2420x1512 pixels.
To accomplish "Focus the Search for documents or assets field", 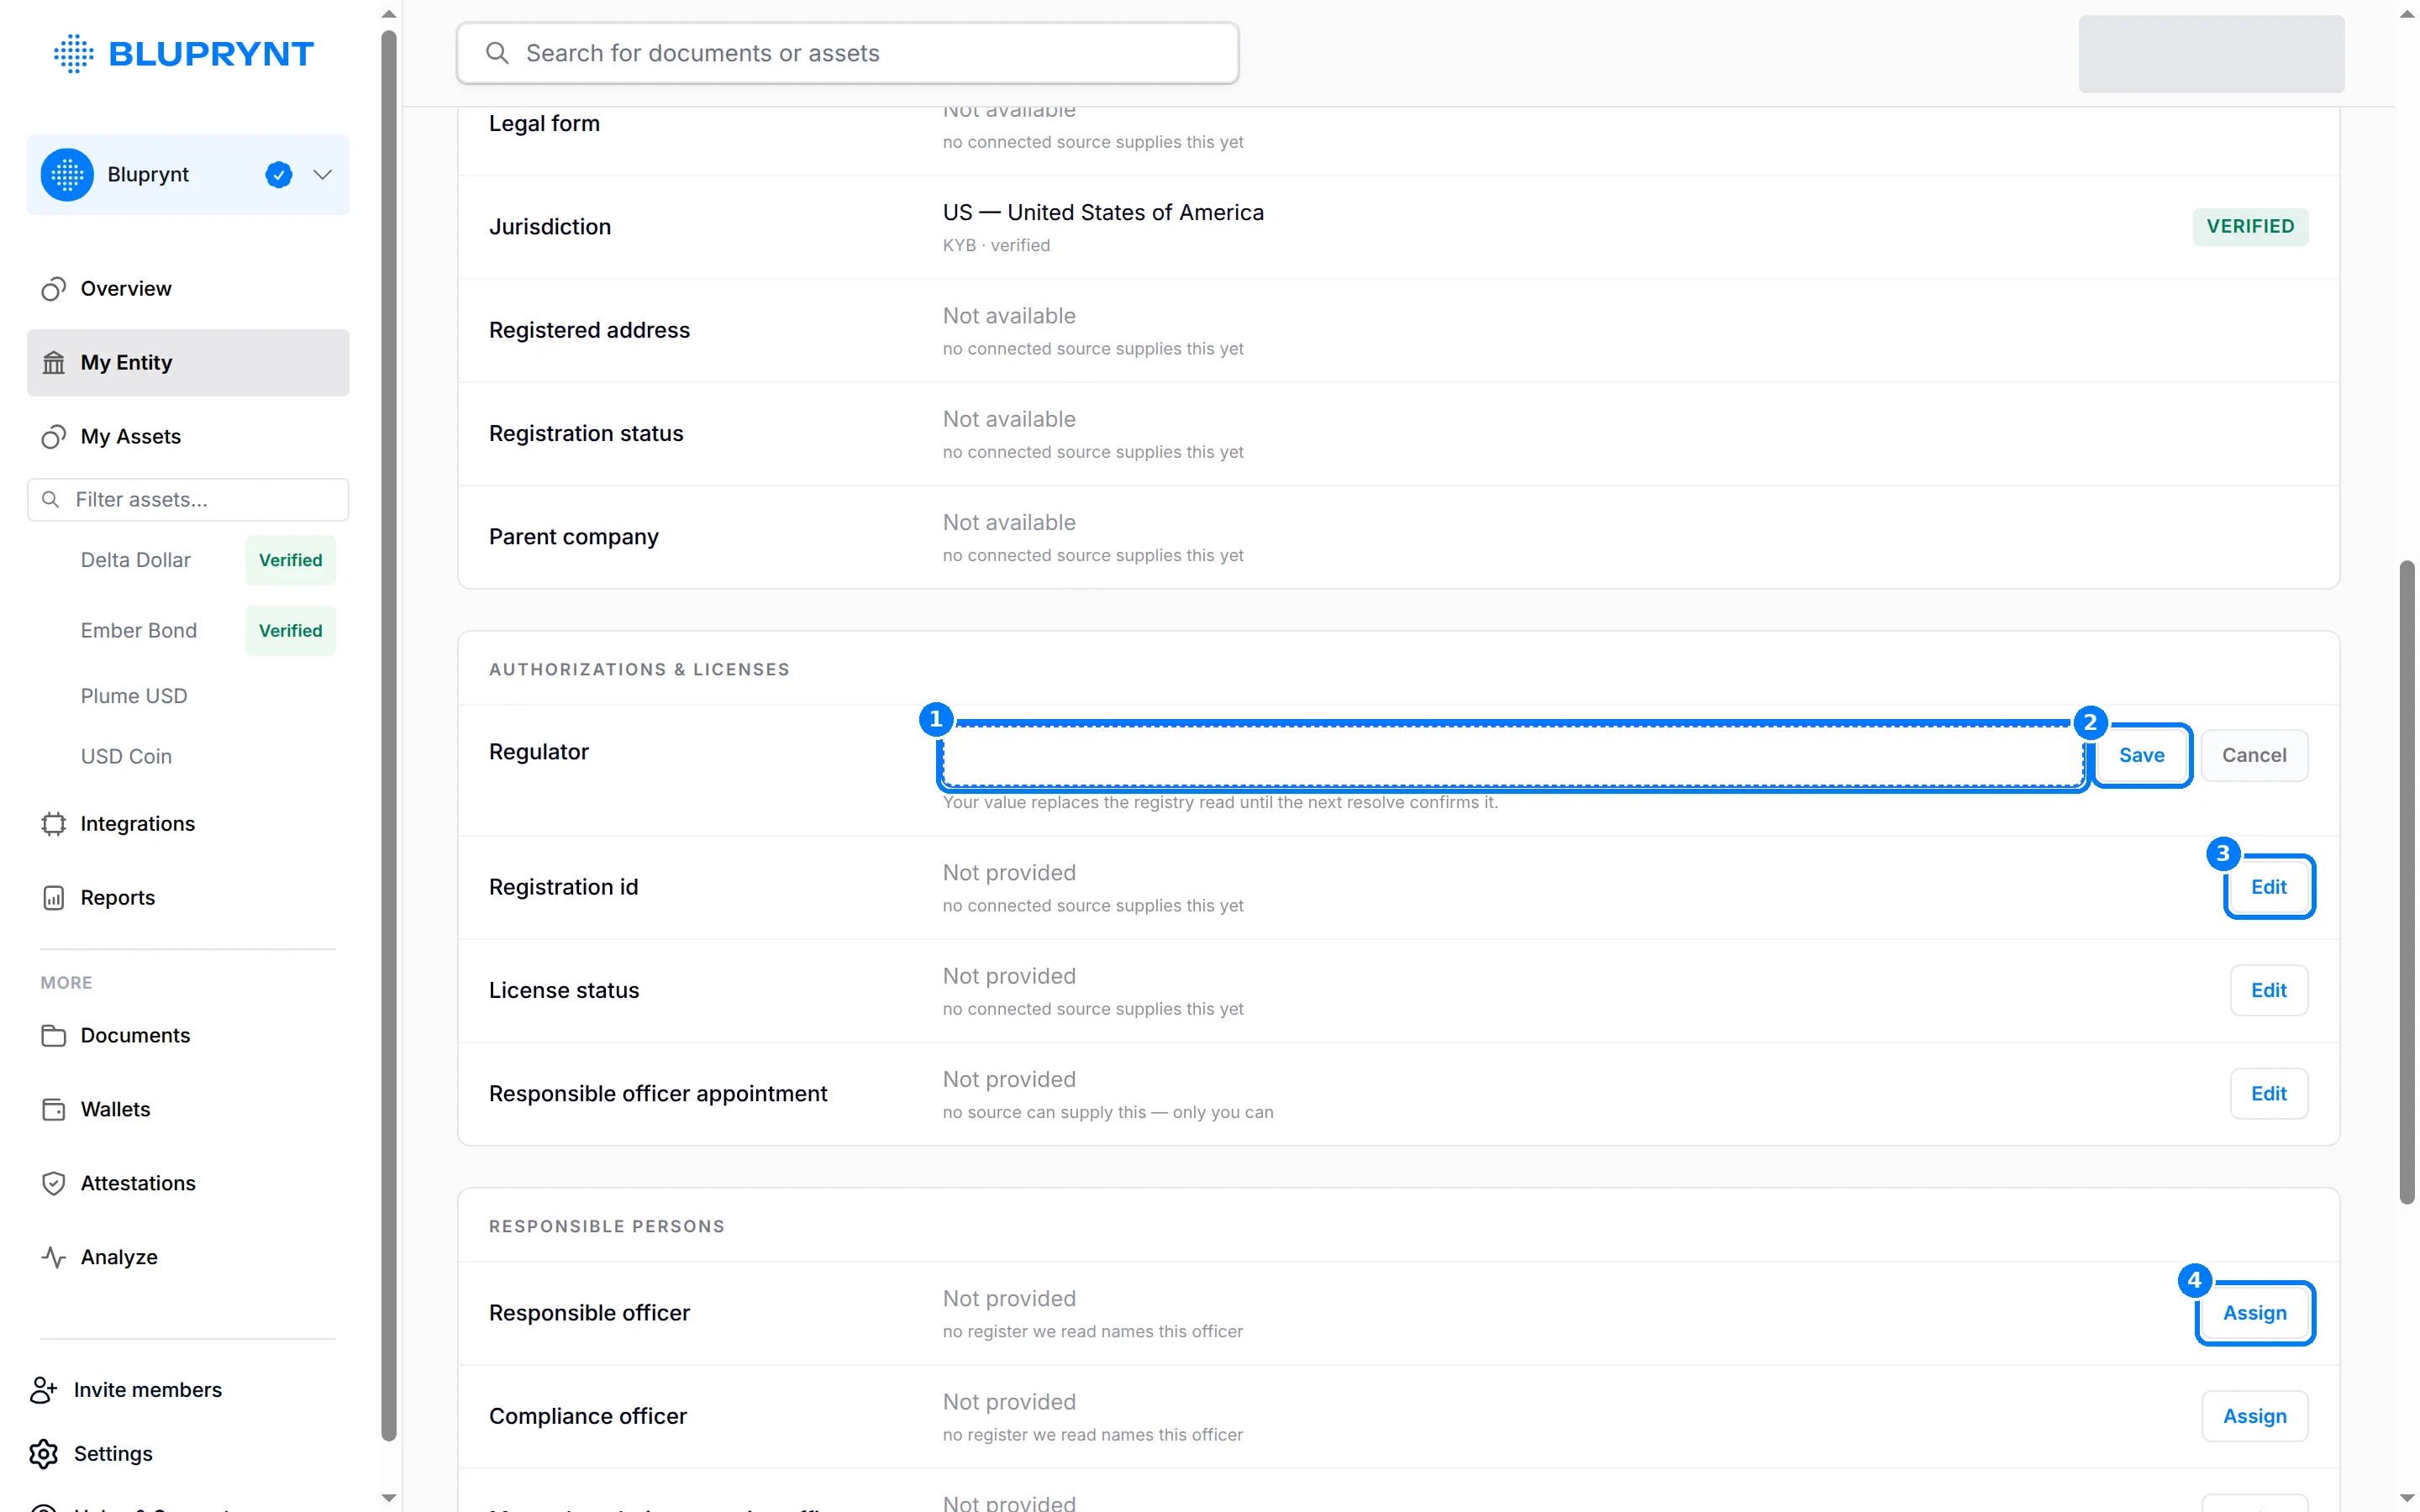I will [848, 53].
